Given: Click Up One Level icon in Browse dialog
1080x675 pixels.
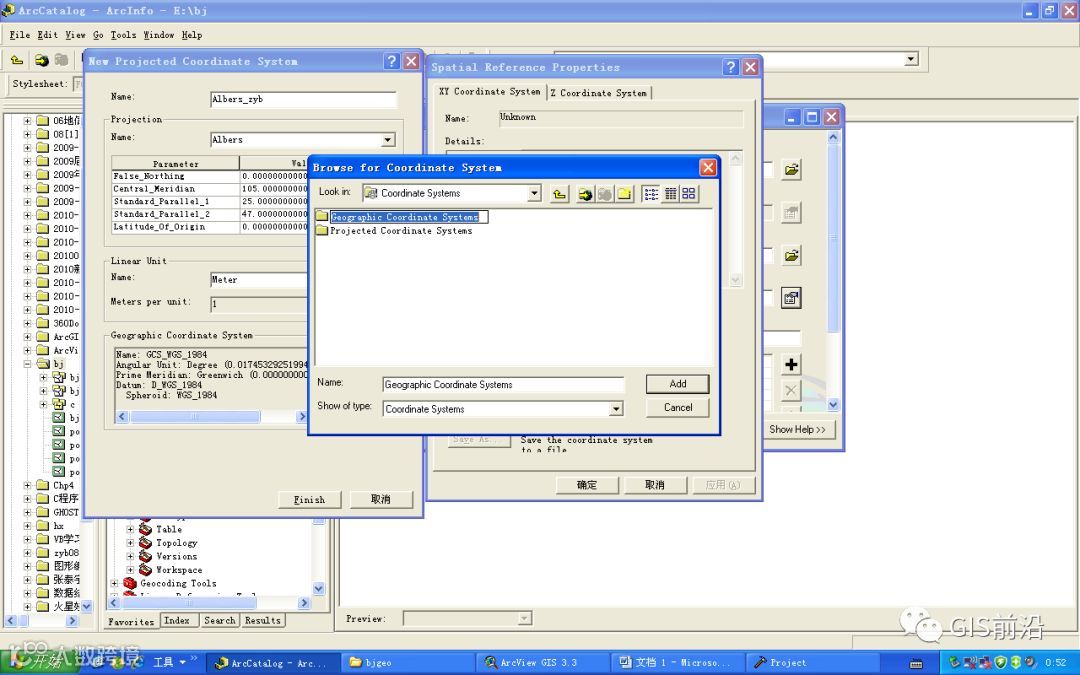Looking at the screenshot, I should tap(559, 194).
